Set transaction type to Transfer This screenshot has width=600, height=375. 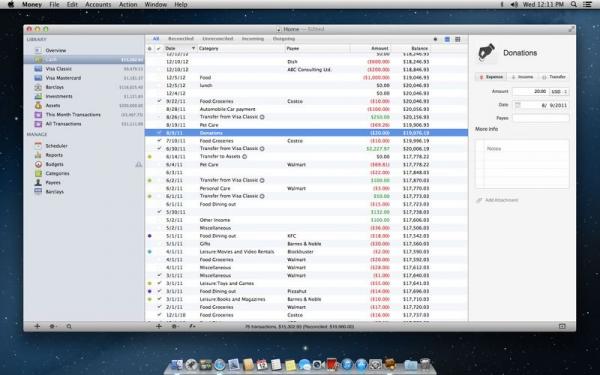click(x=554, y=77)
